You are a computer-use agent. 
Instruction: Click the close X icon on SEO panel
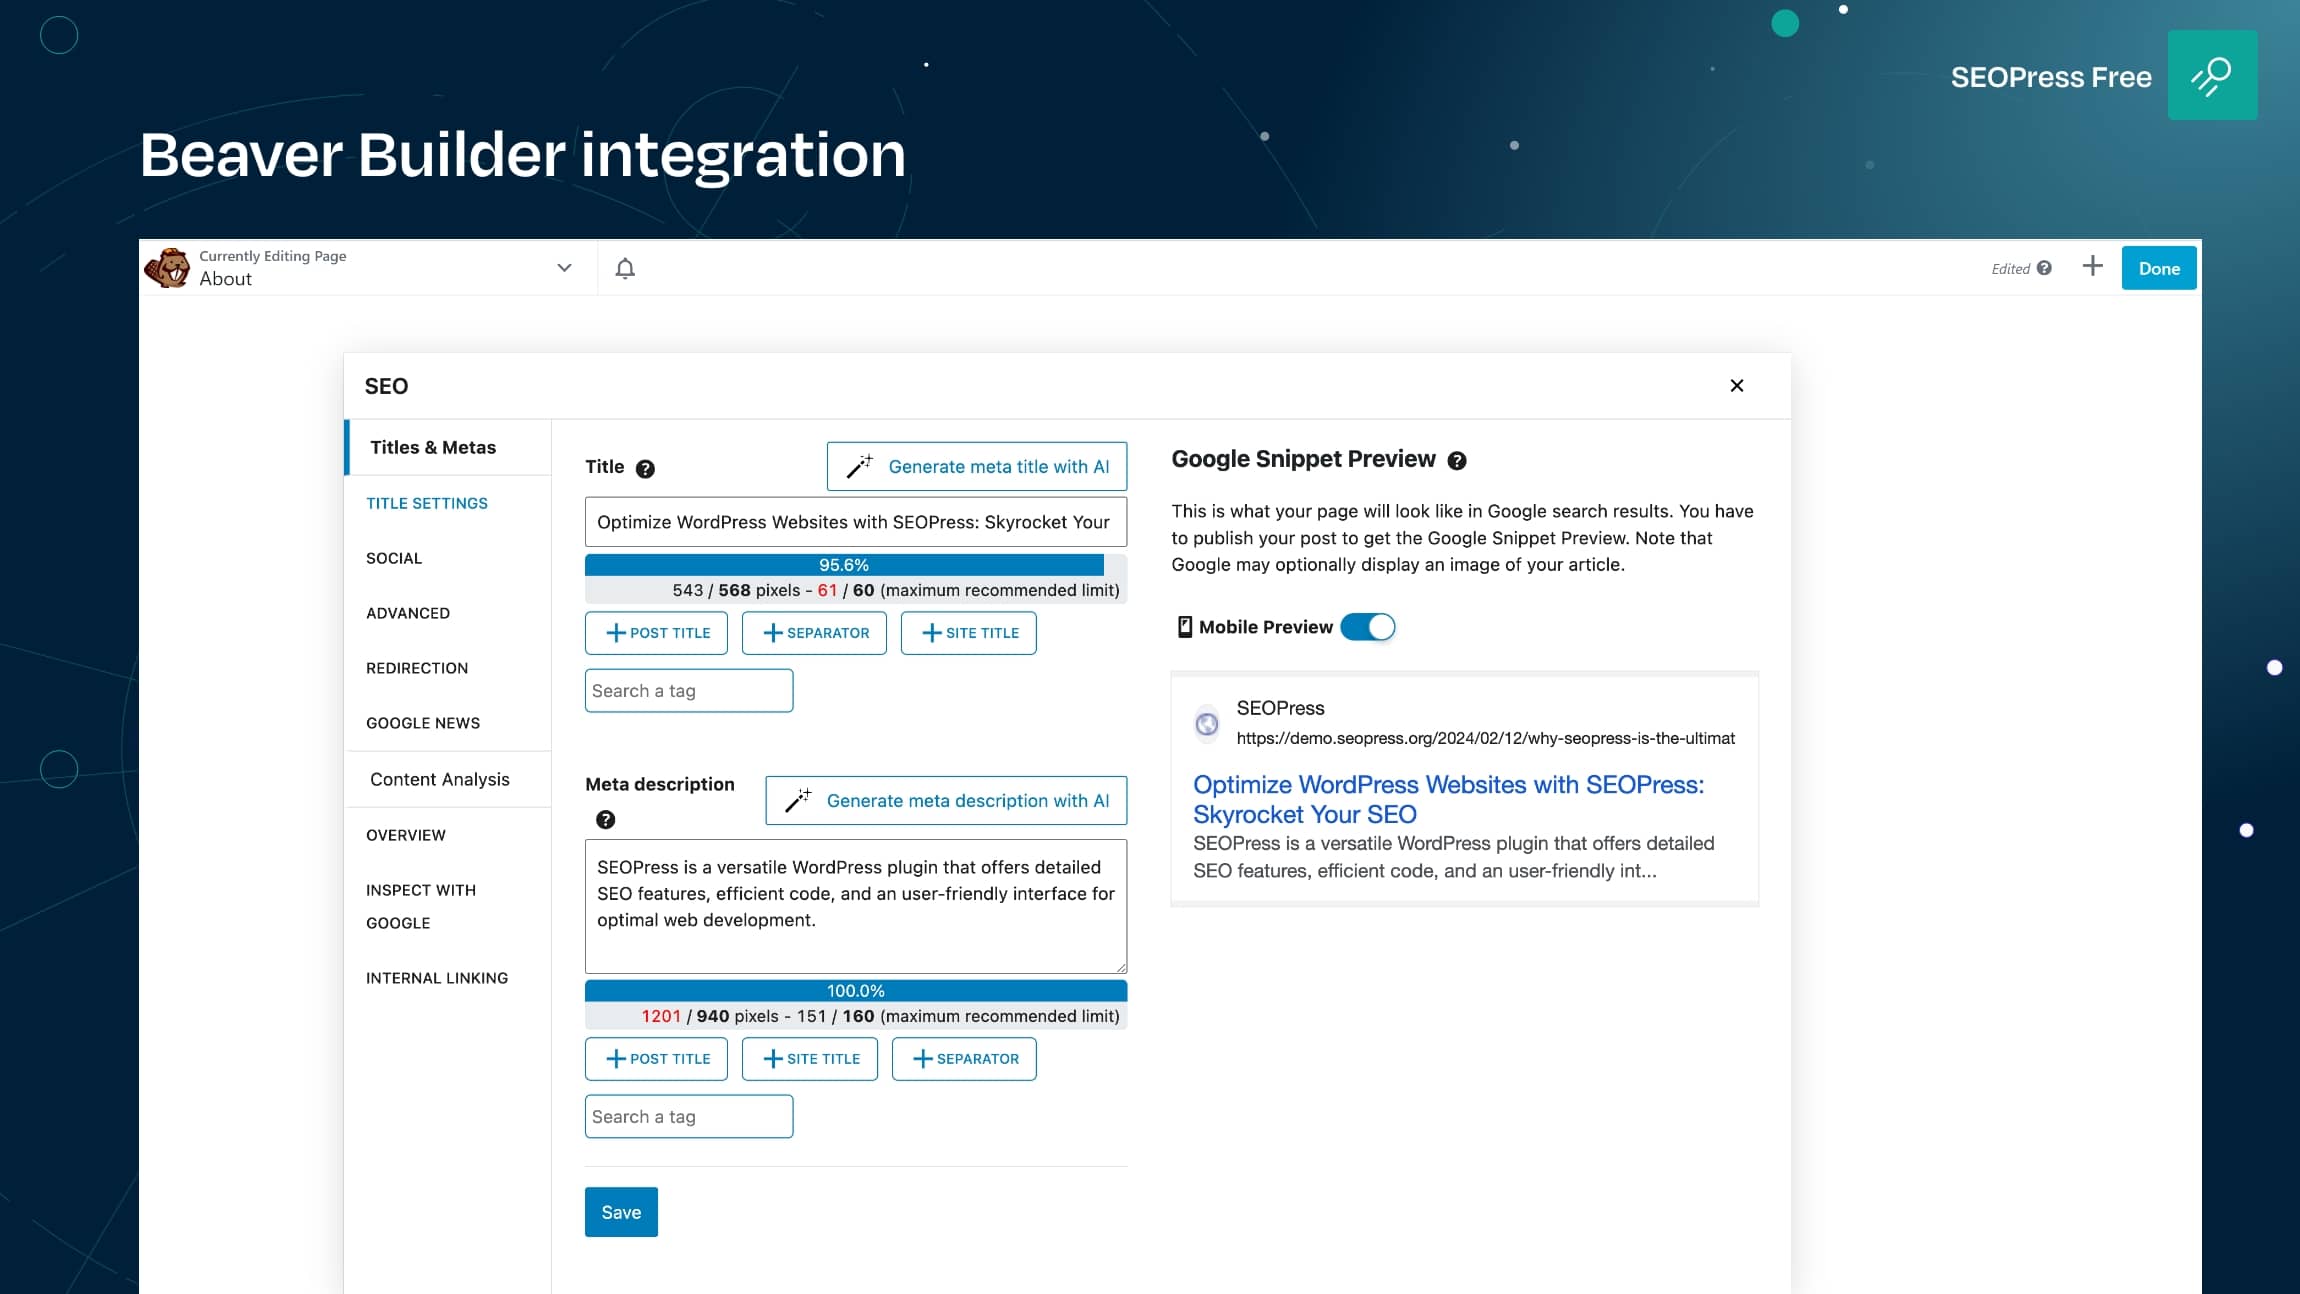point(1736,386)
